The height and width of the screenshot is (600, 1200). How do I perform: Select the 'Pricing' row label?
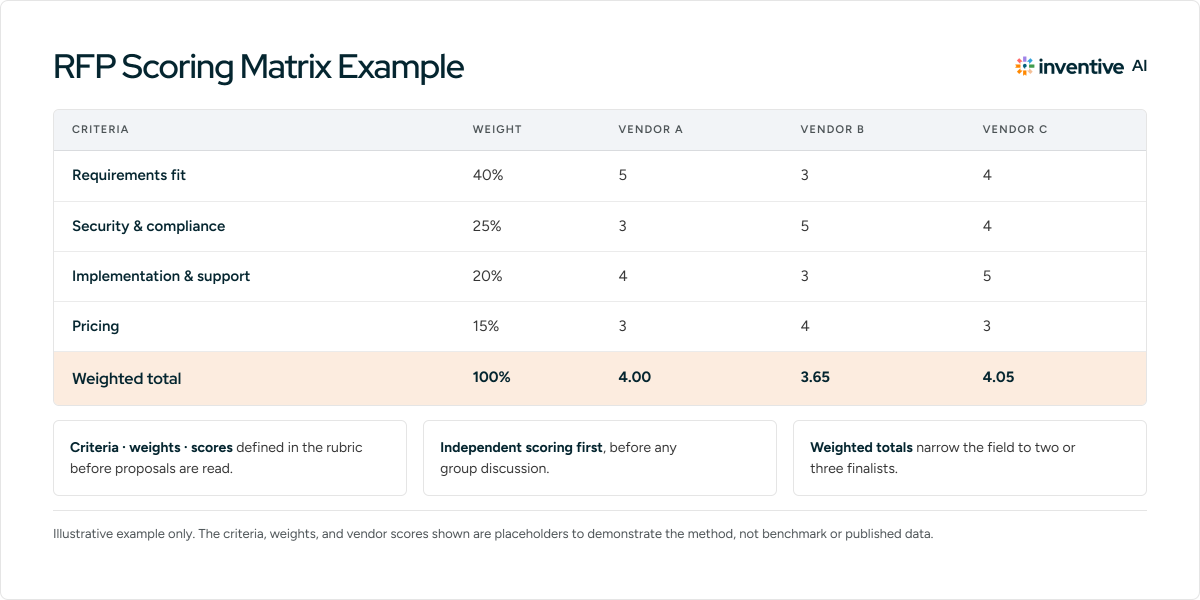(96, 326)
